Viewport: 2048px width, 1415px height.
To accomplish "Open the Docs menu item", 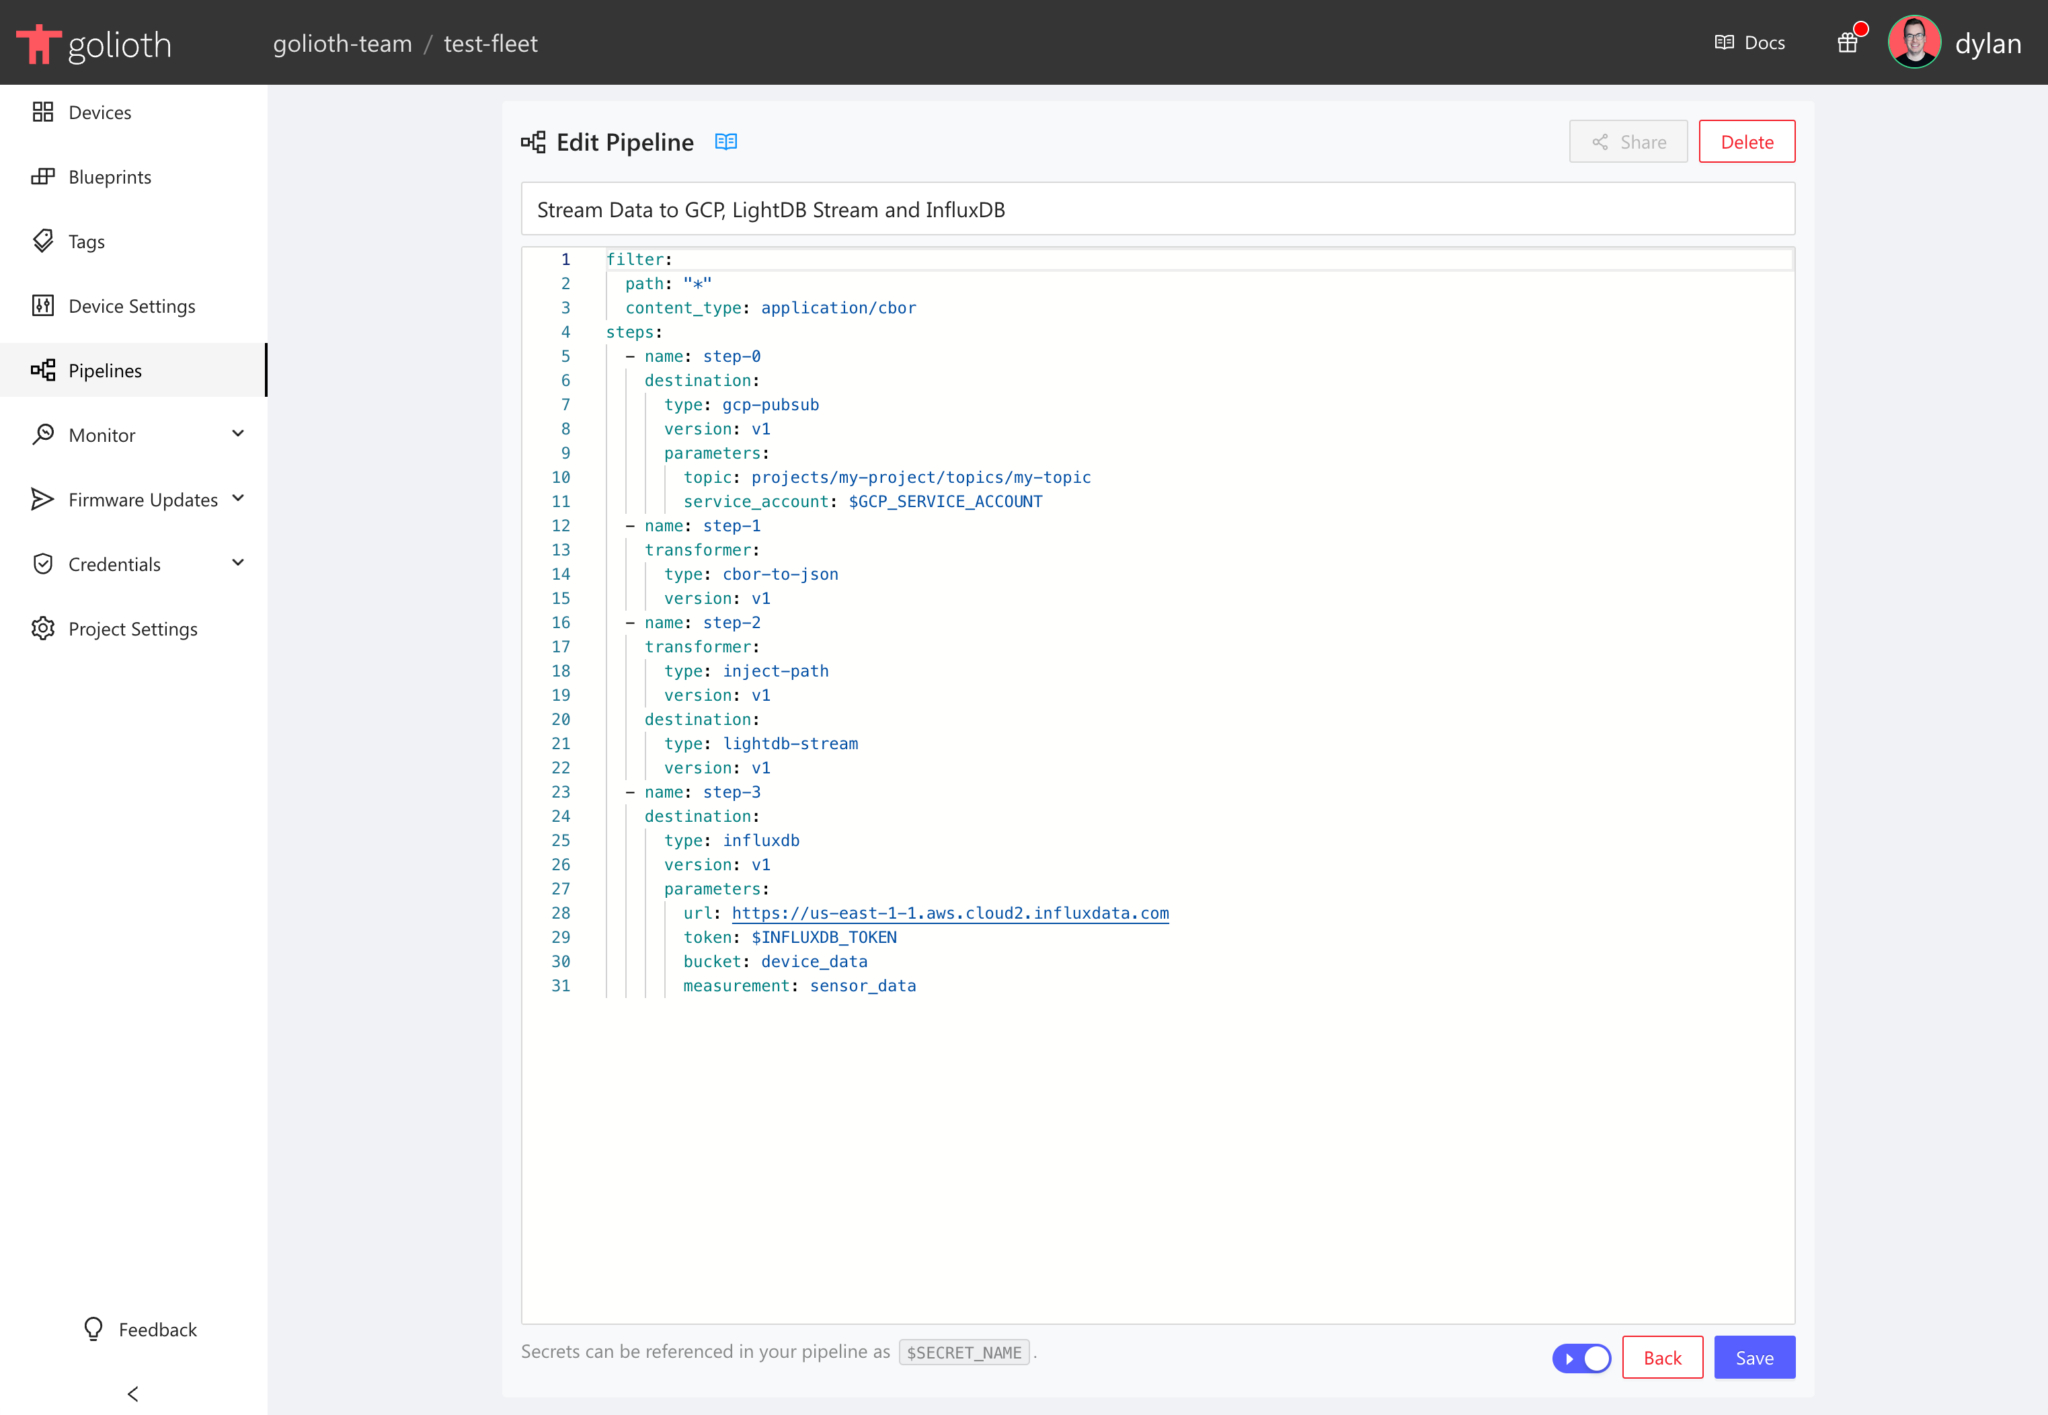I will click(x=1748, y=42).
